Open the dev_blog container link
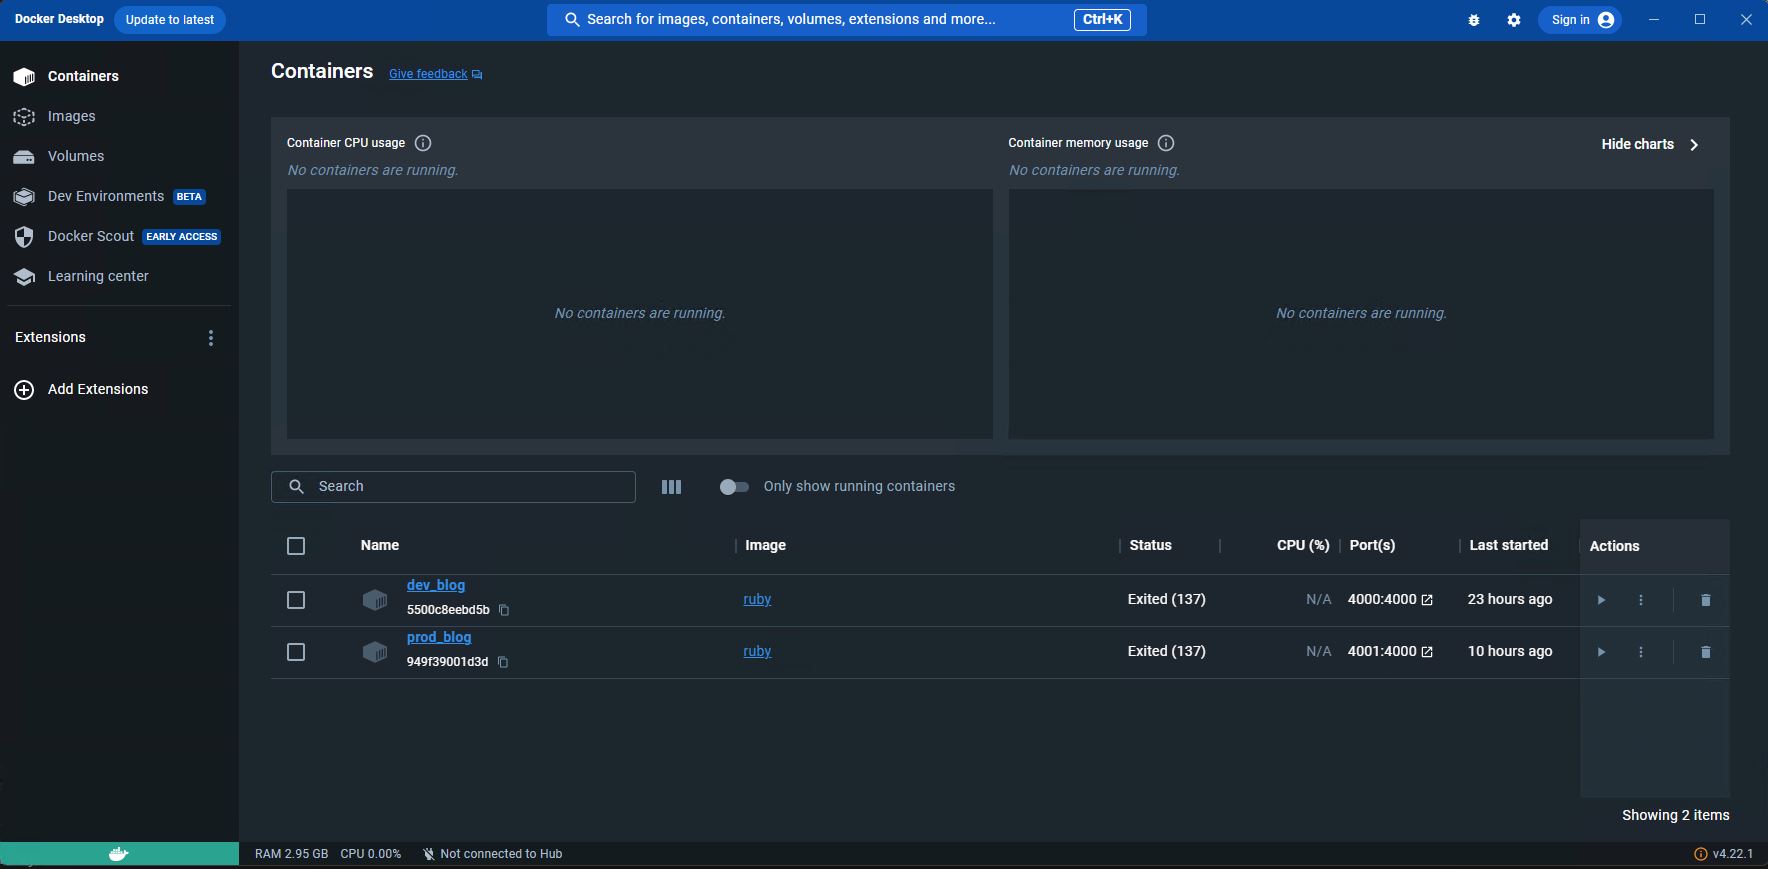The height and width of the screenshot is (869, 1768). click(436, 585)
